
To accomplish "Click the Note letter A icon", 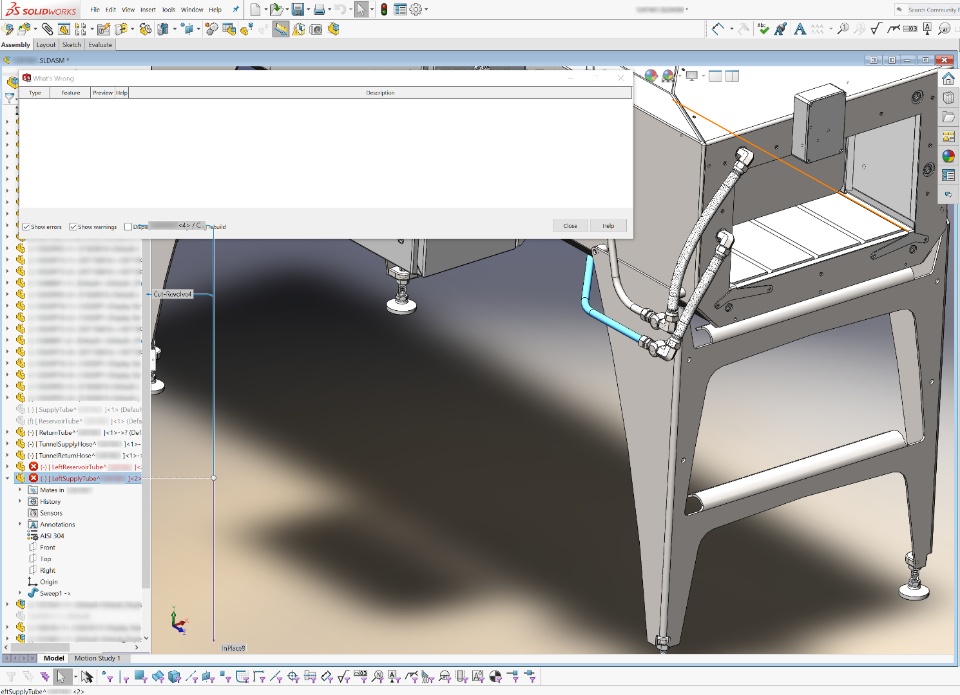I will (x=800, y=28).
